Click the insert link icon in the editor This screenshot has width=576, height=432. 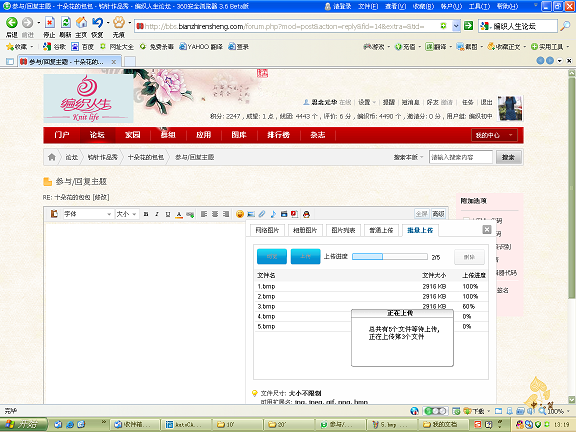(190, 214)
